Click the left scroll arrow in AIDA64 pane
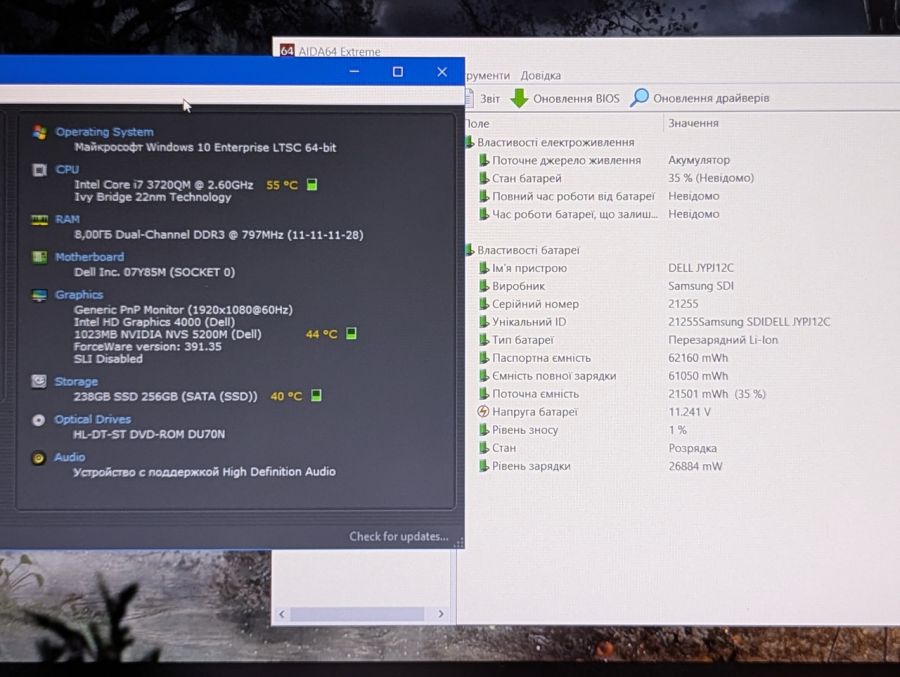The image size is (900, 677). 281,614
